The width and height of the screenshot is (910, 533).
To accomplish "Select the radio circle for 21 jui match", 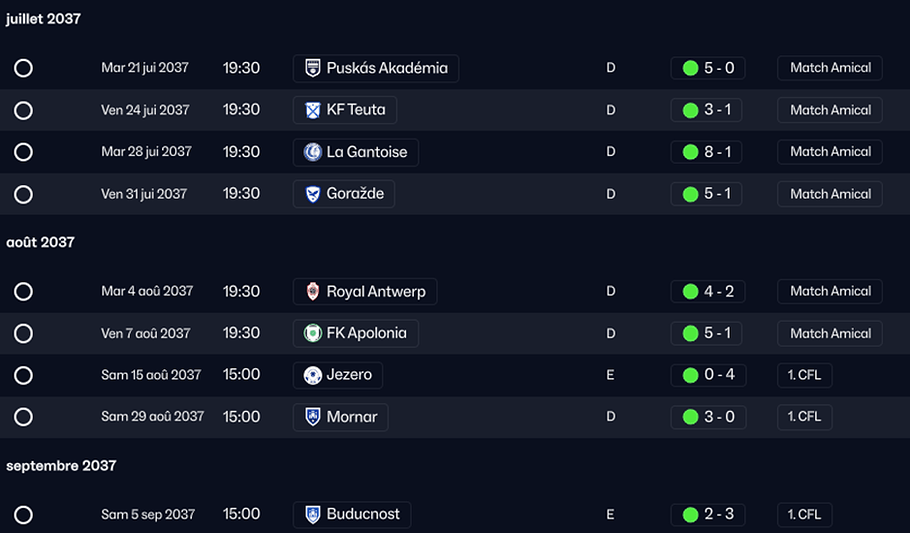I will [23, 68].
